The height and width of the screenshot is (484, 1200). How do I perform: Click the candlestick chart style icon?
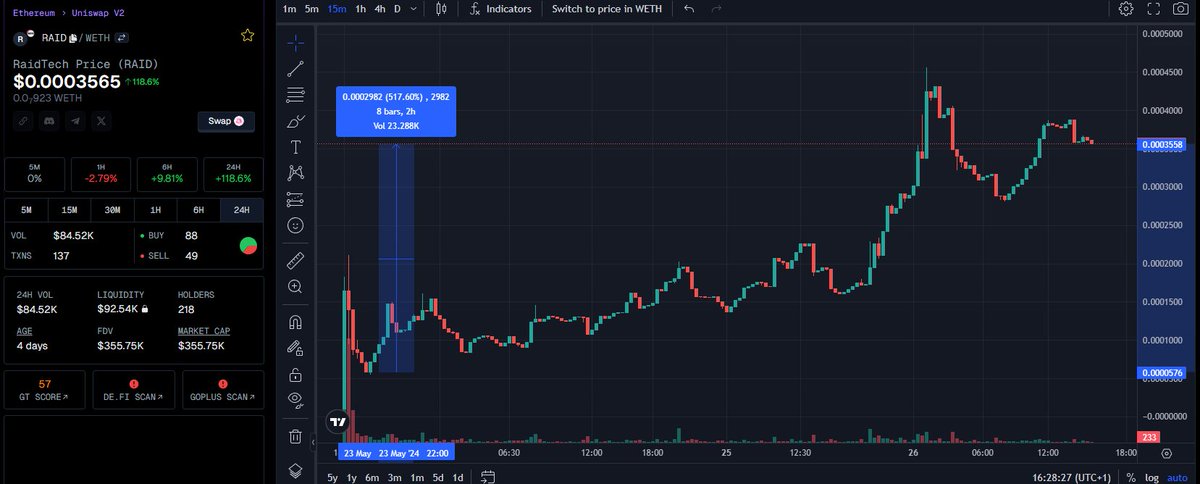[x=442, y=9]
